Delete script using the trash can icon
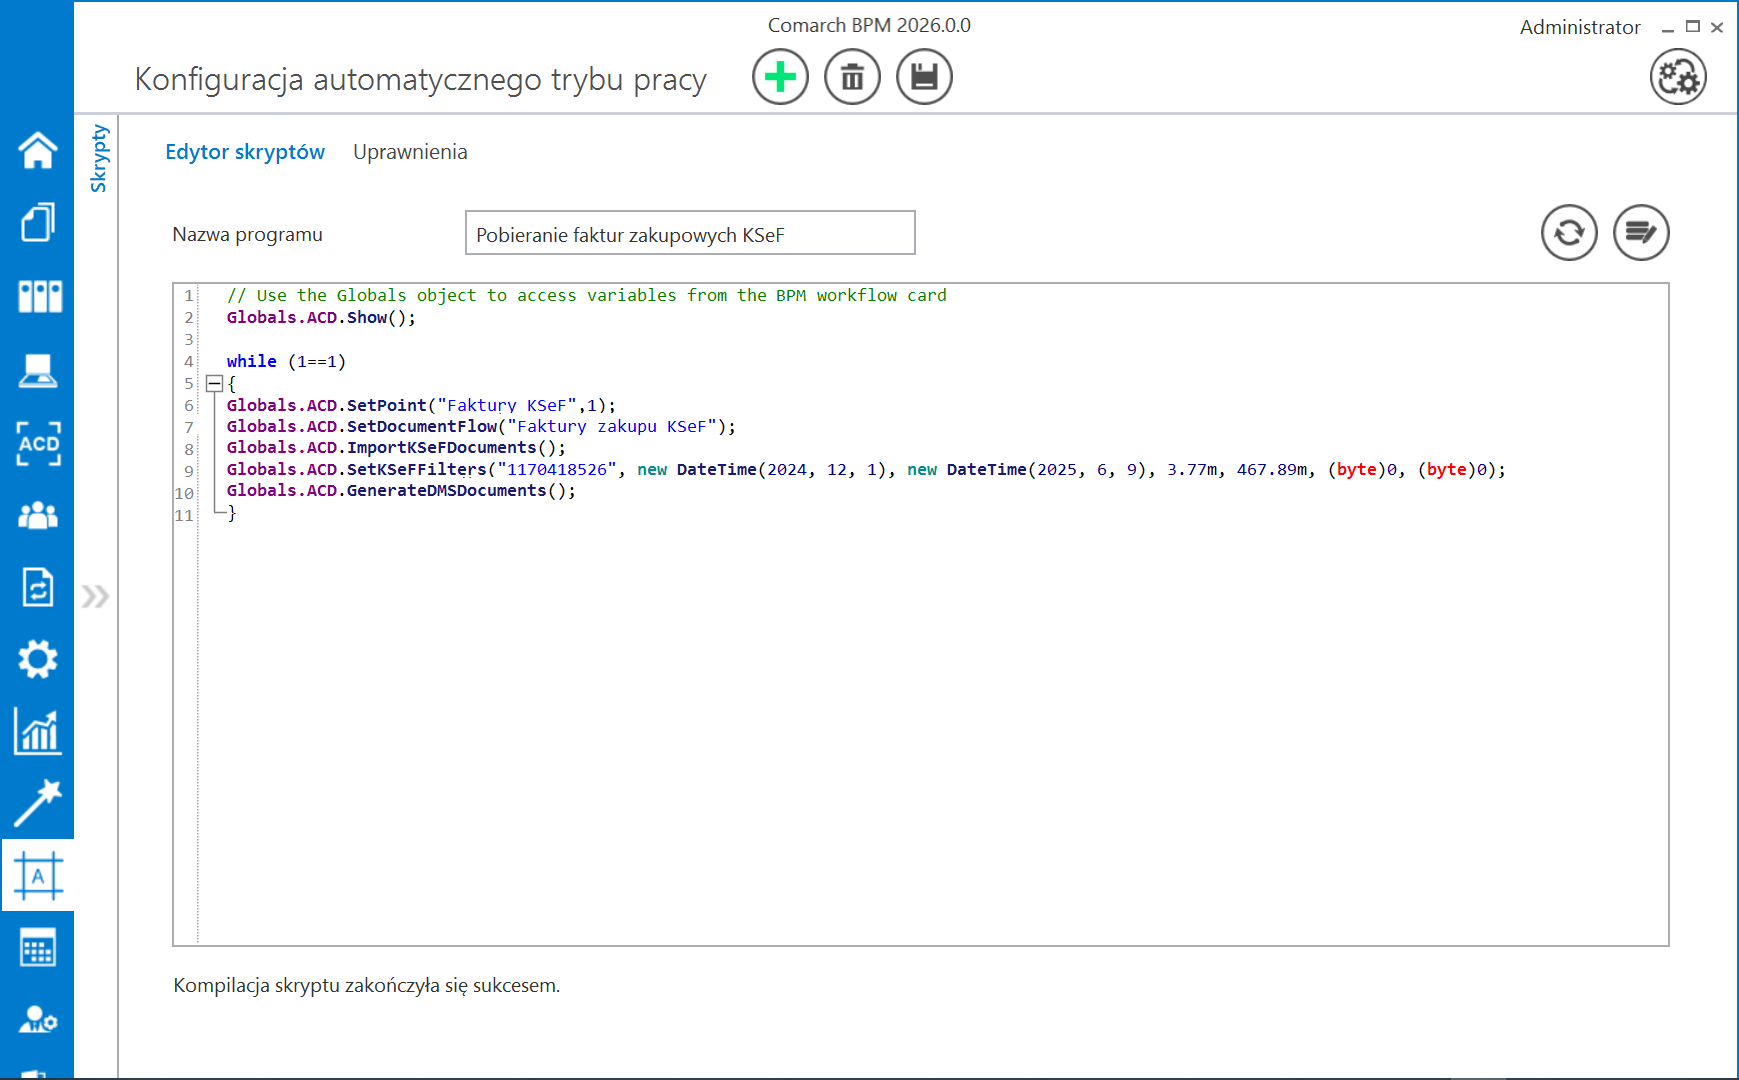Viewport: 1739px width, 1080px height. coord(852,77)
